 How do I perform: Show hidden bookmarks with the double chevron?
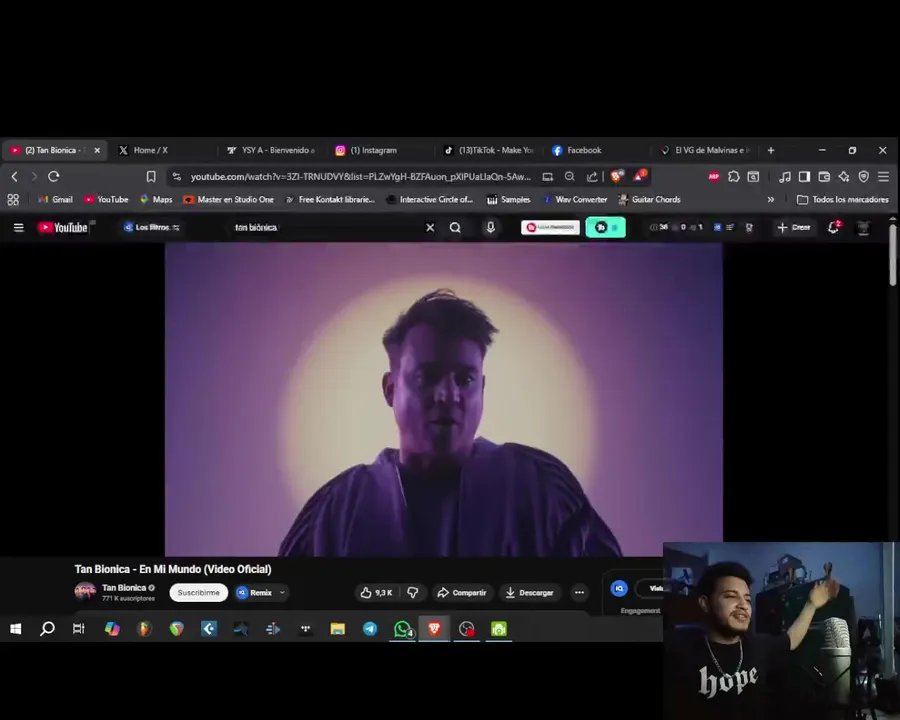coord(771,199)
